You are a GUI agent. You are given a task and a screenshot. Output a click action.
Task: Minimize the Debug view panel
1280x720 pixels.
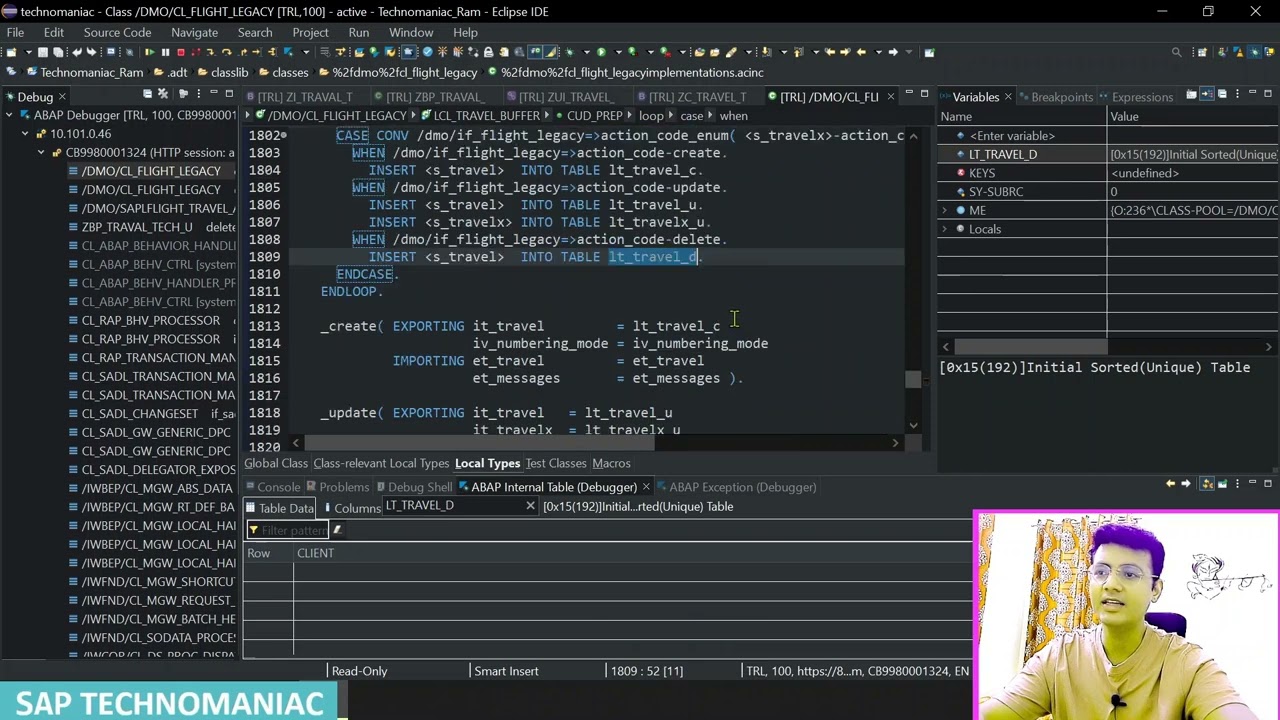(x=214, y=94)
